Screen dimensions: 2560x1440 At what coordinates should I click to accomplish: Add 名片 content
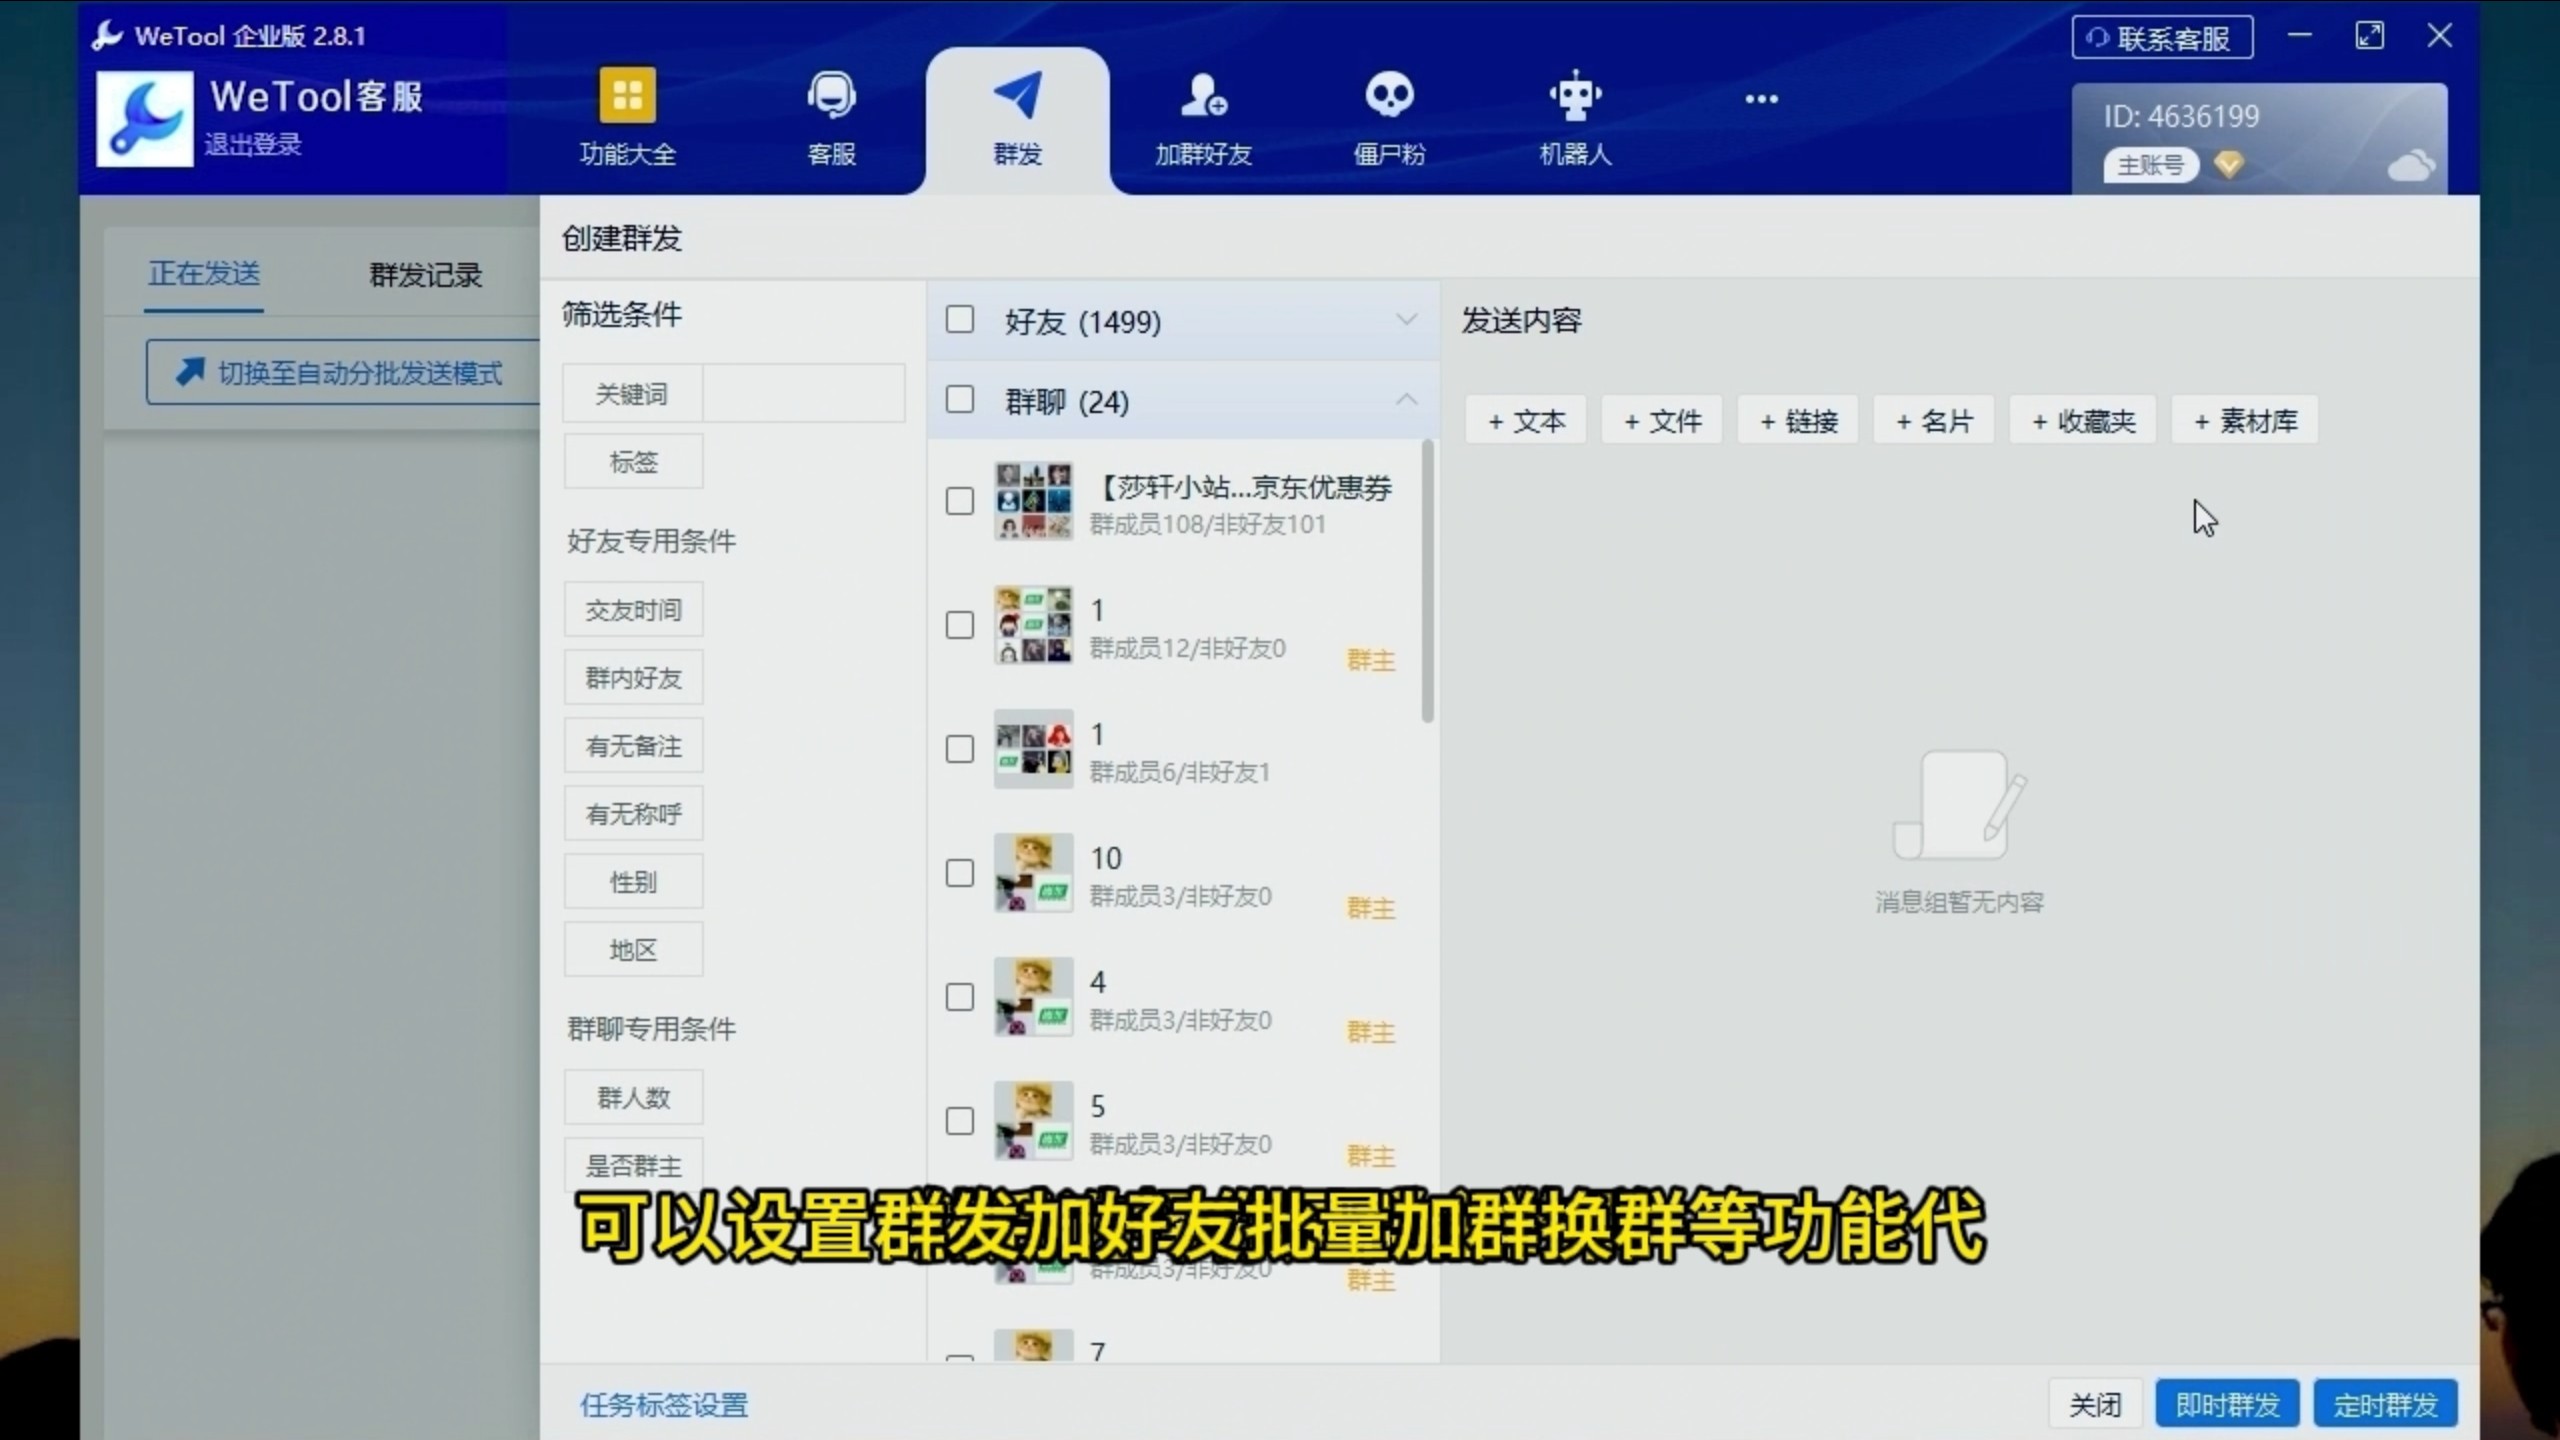coord(1934,421)
